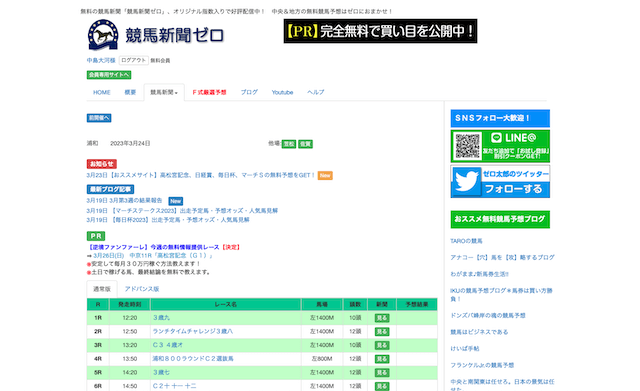The image size is (640, 391).
Task: Open けいば手帖 sidebar link
Action: tap(464, 349)
